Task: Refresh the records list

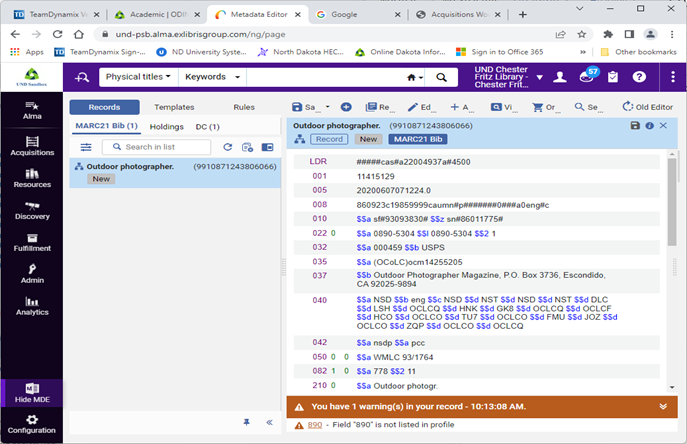Action: coord(227,147)
